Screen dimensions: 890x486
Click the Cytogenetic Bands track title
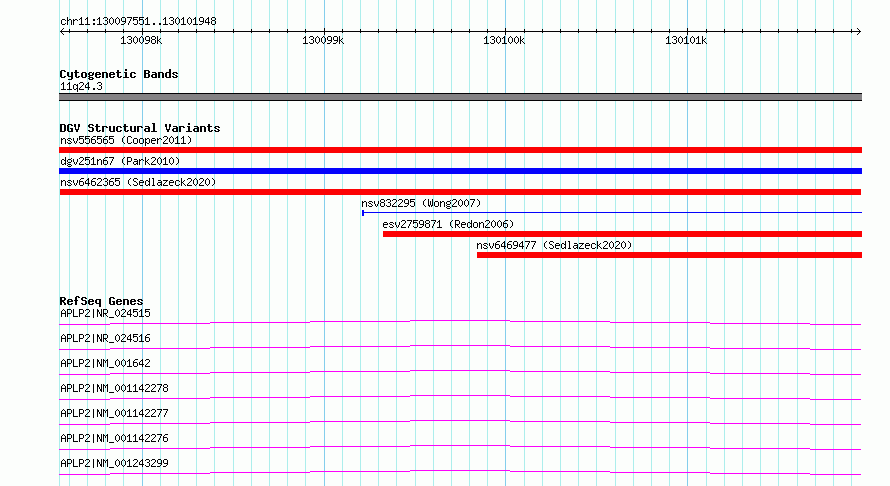119,74
